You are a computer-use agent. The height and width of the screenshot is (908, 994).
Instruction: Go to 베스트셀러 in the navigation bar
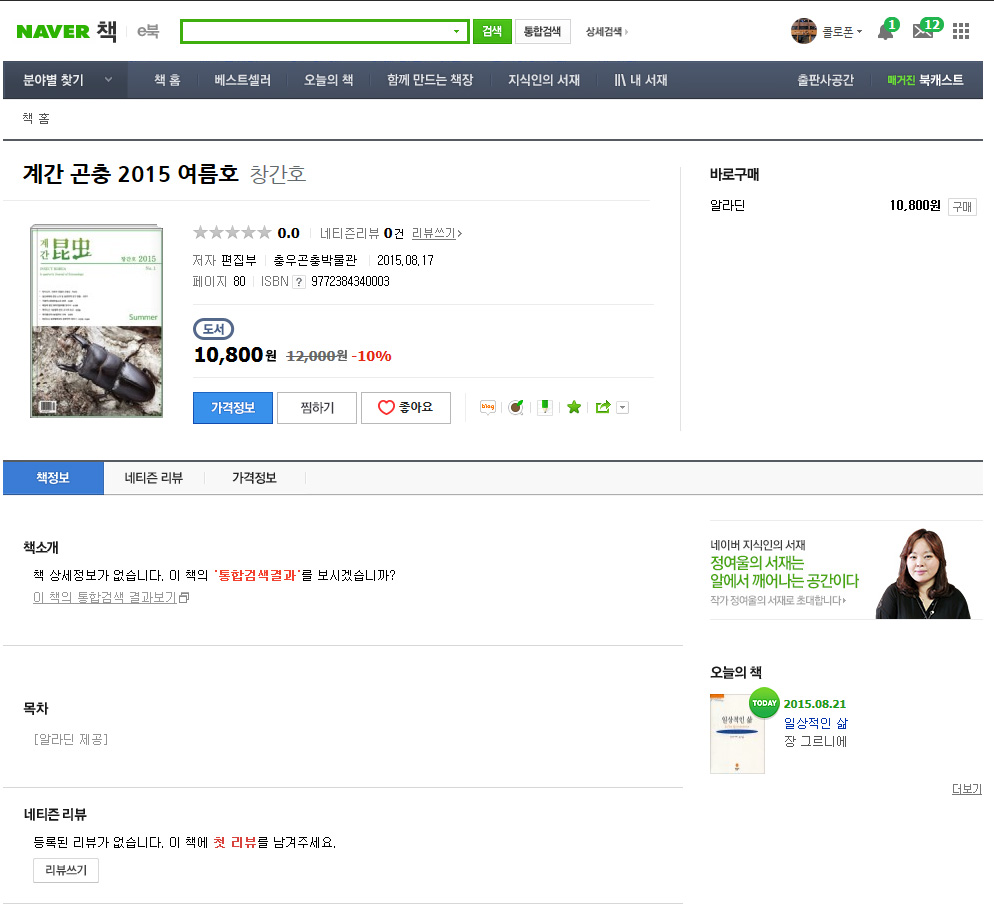click(x=242, y=80)
